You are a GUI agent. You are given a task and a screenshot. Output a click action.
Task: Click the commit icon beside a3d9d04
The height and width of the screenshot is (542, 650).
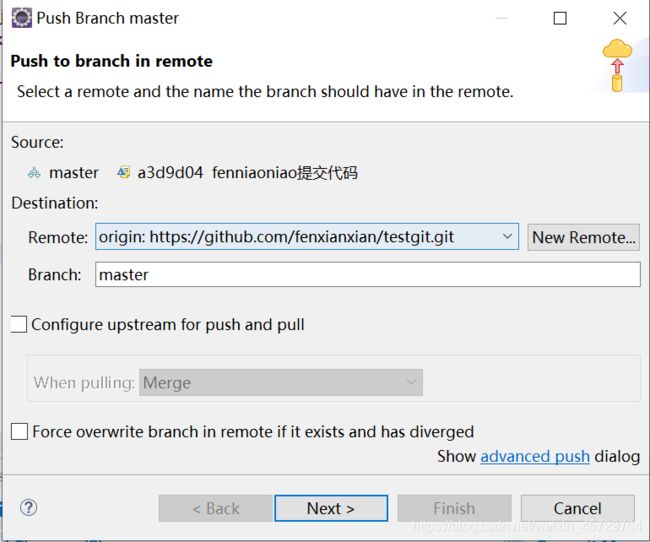click(x=124, y=172)
